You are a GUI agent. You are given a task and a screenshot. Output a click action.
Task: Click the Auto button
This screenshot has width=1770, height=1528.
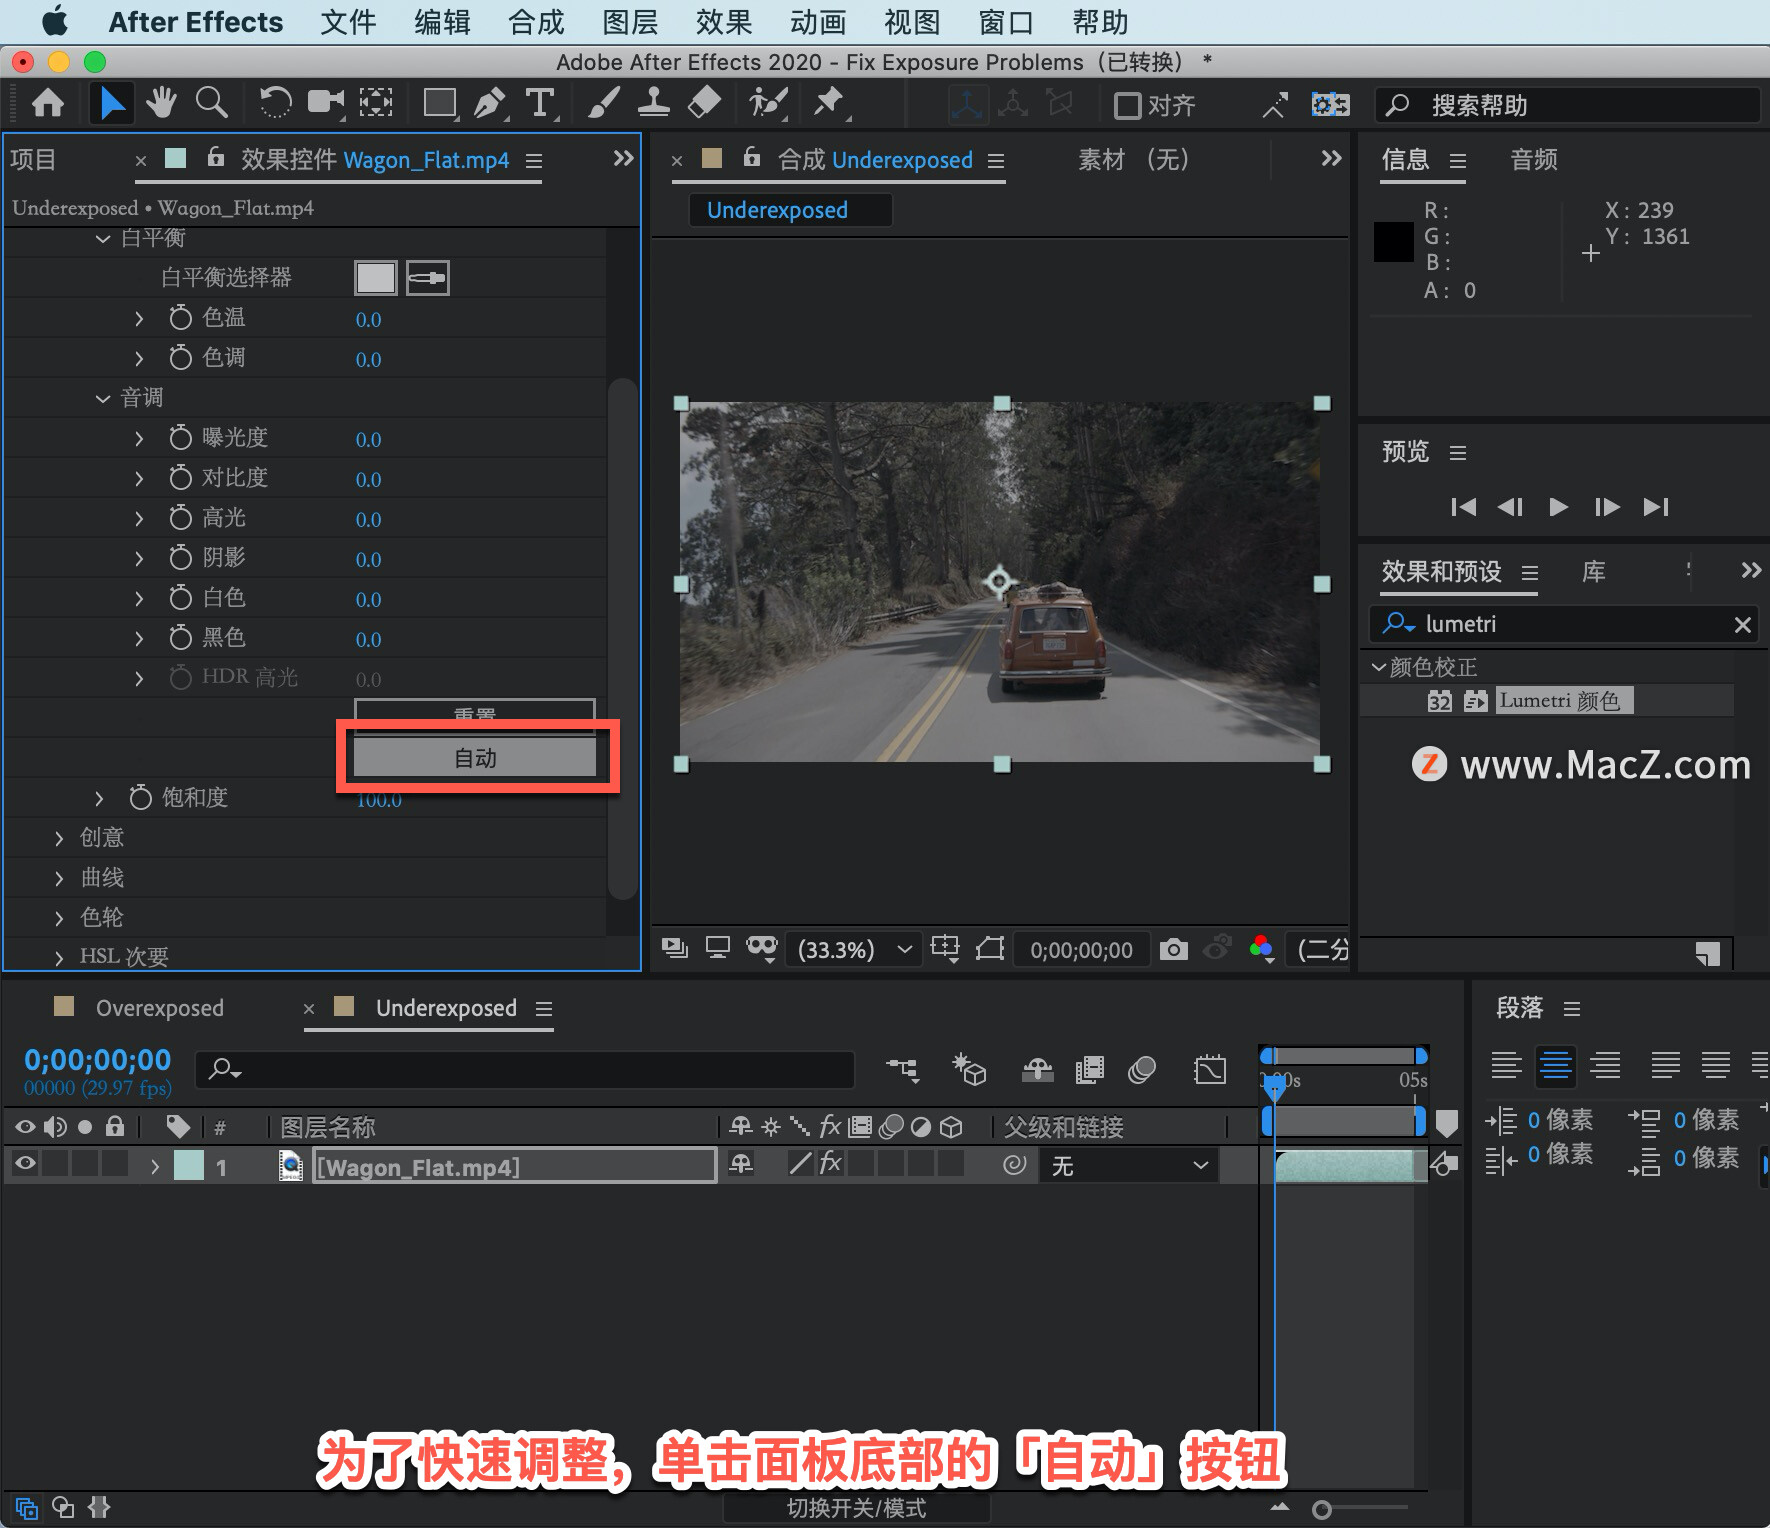click(475, 758)
